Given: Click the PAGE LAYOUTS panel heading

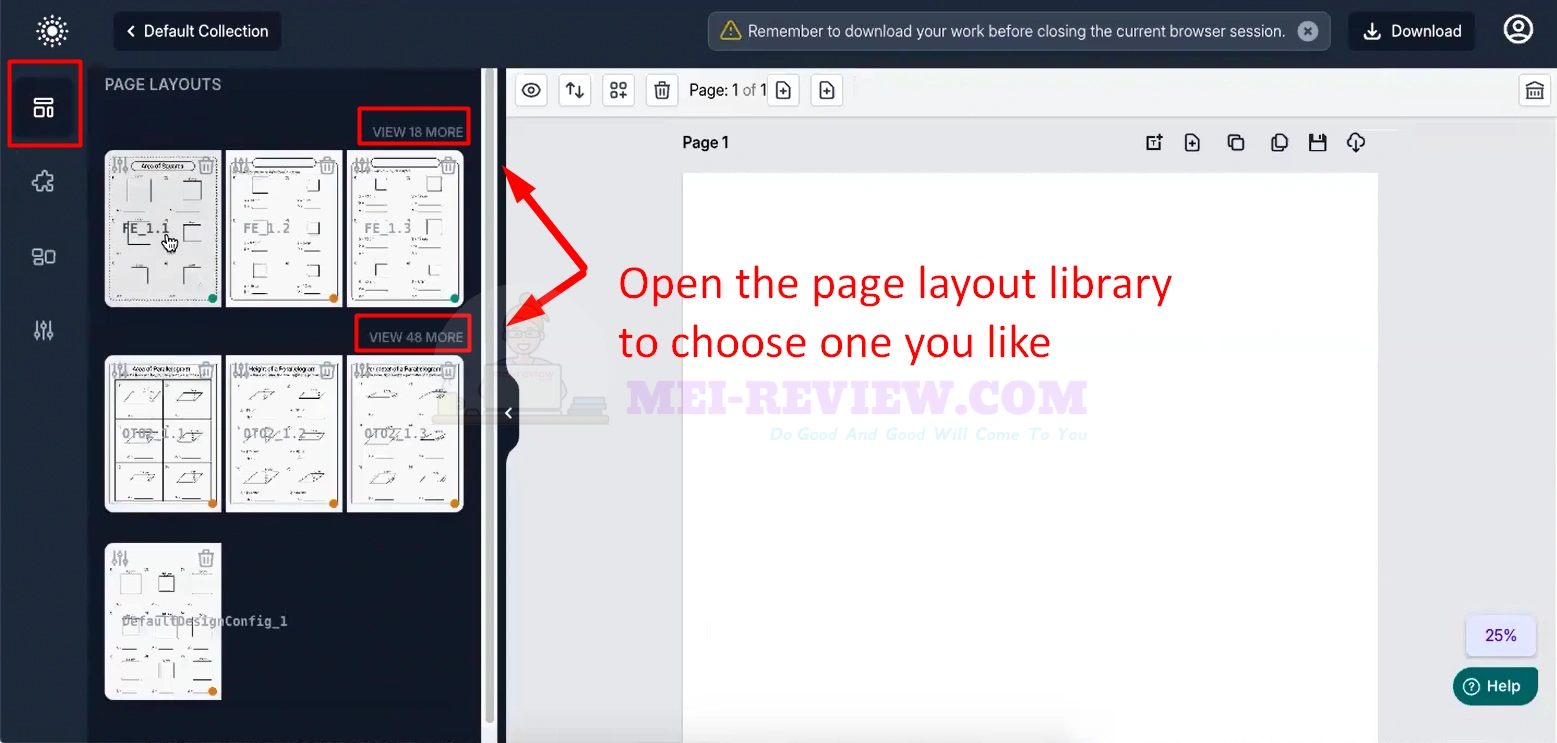Looking at the screenshot, I should pyautogui.click(x=163, y=84).
